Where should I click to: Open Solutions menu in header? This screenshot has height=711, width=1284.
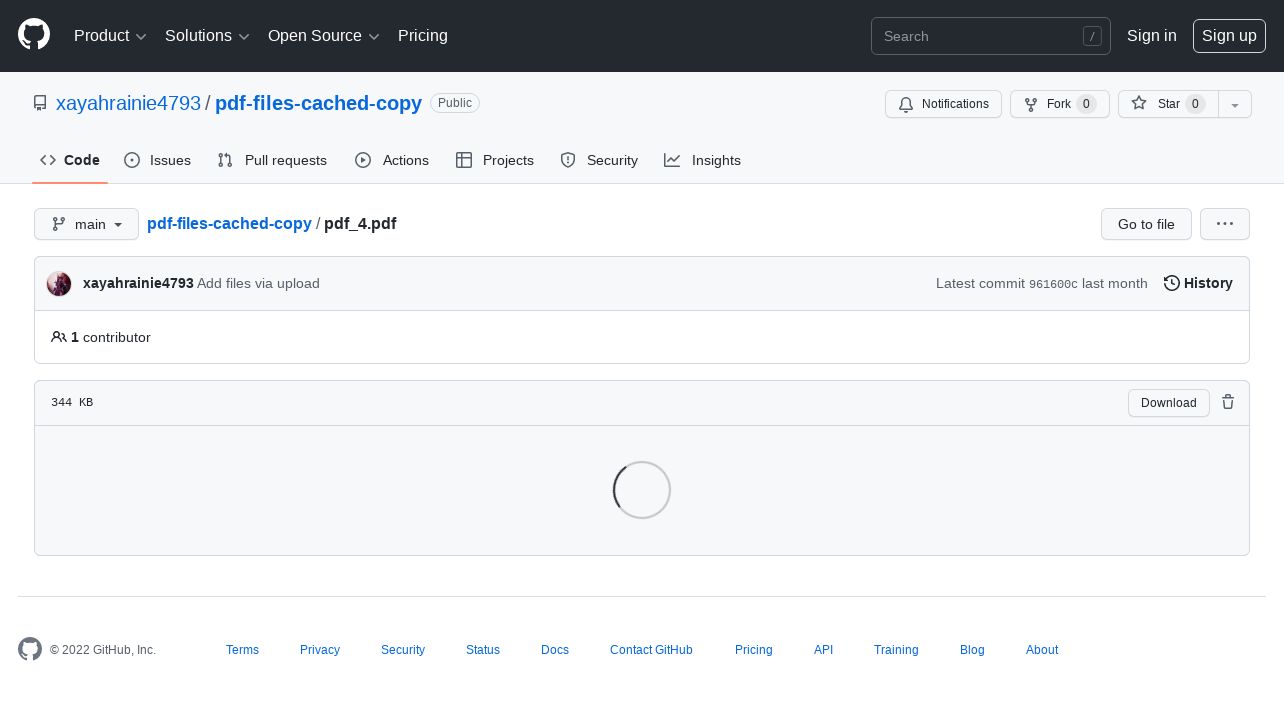[x=207, y=36]
